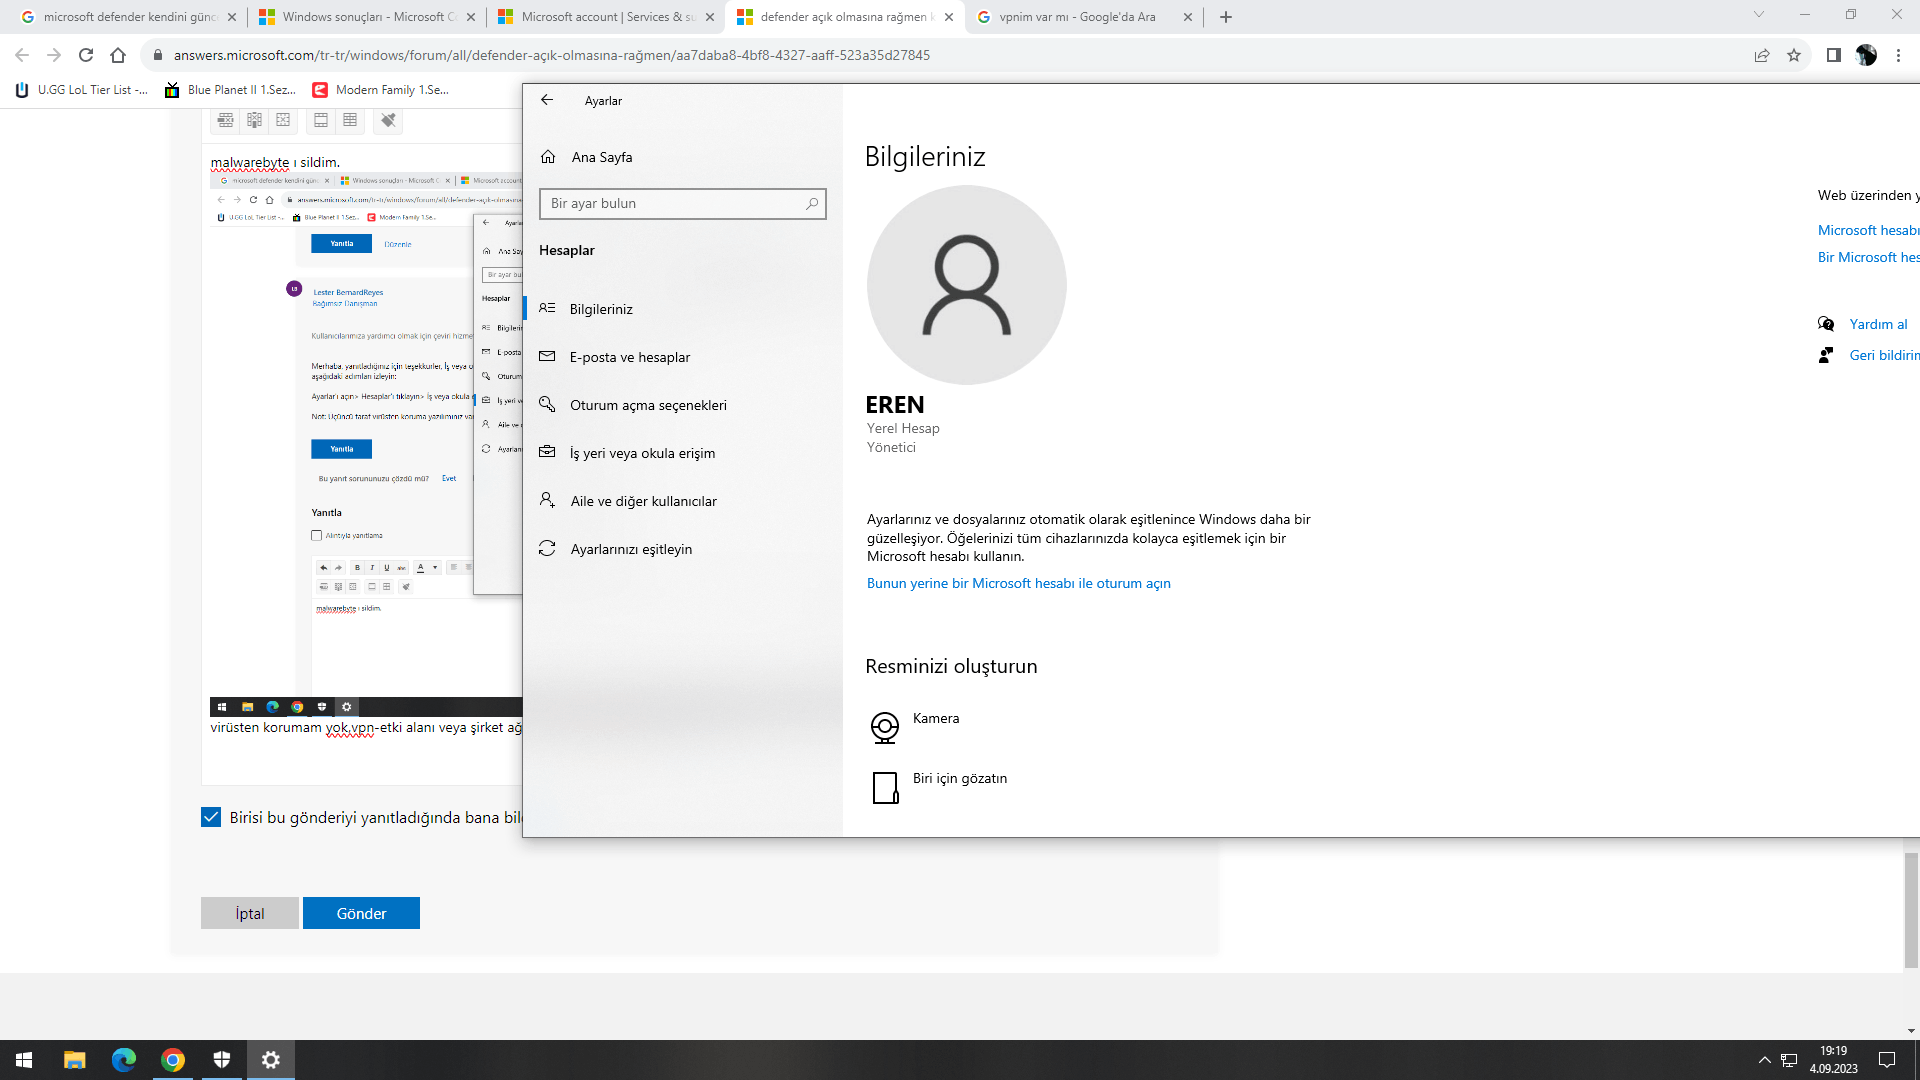Screen dimensions: 1920x1080
Task: Show hidden system tray icons
Action: point(1764,1060)
